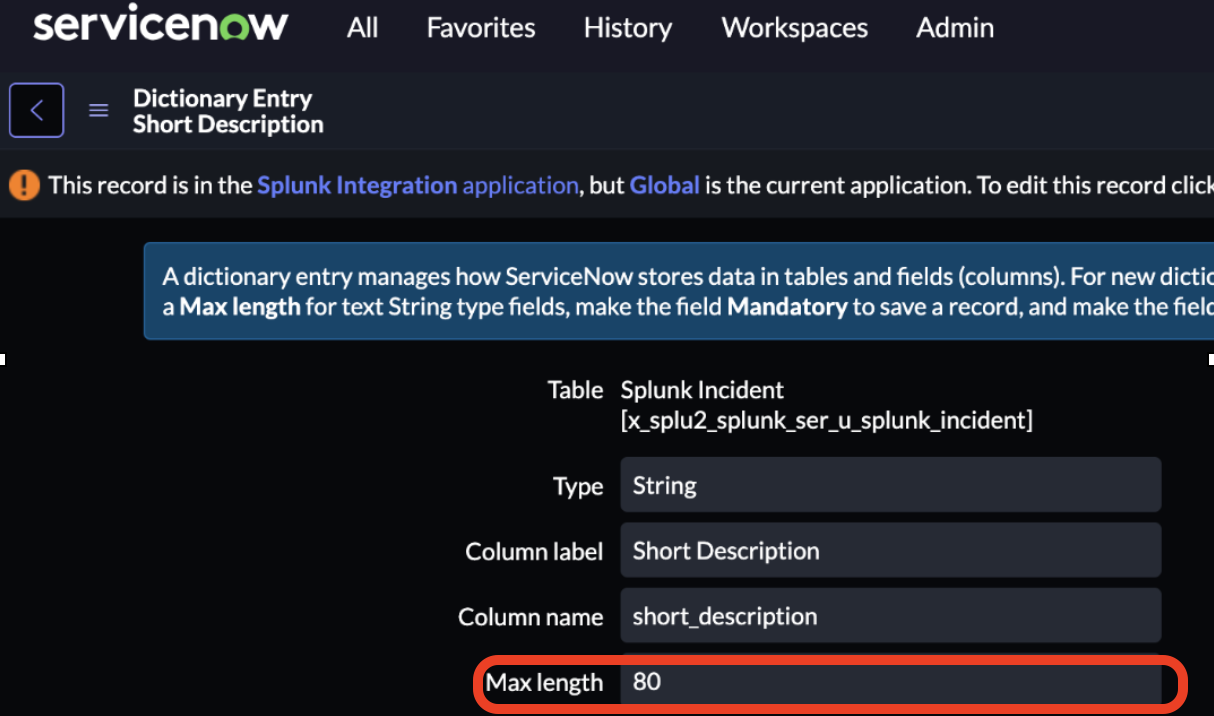This screenshot has height=716, width=1214.
Task: Click the ServiceNow logo
Action: pos(160,25)
